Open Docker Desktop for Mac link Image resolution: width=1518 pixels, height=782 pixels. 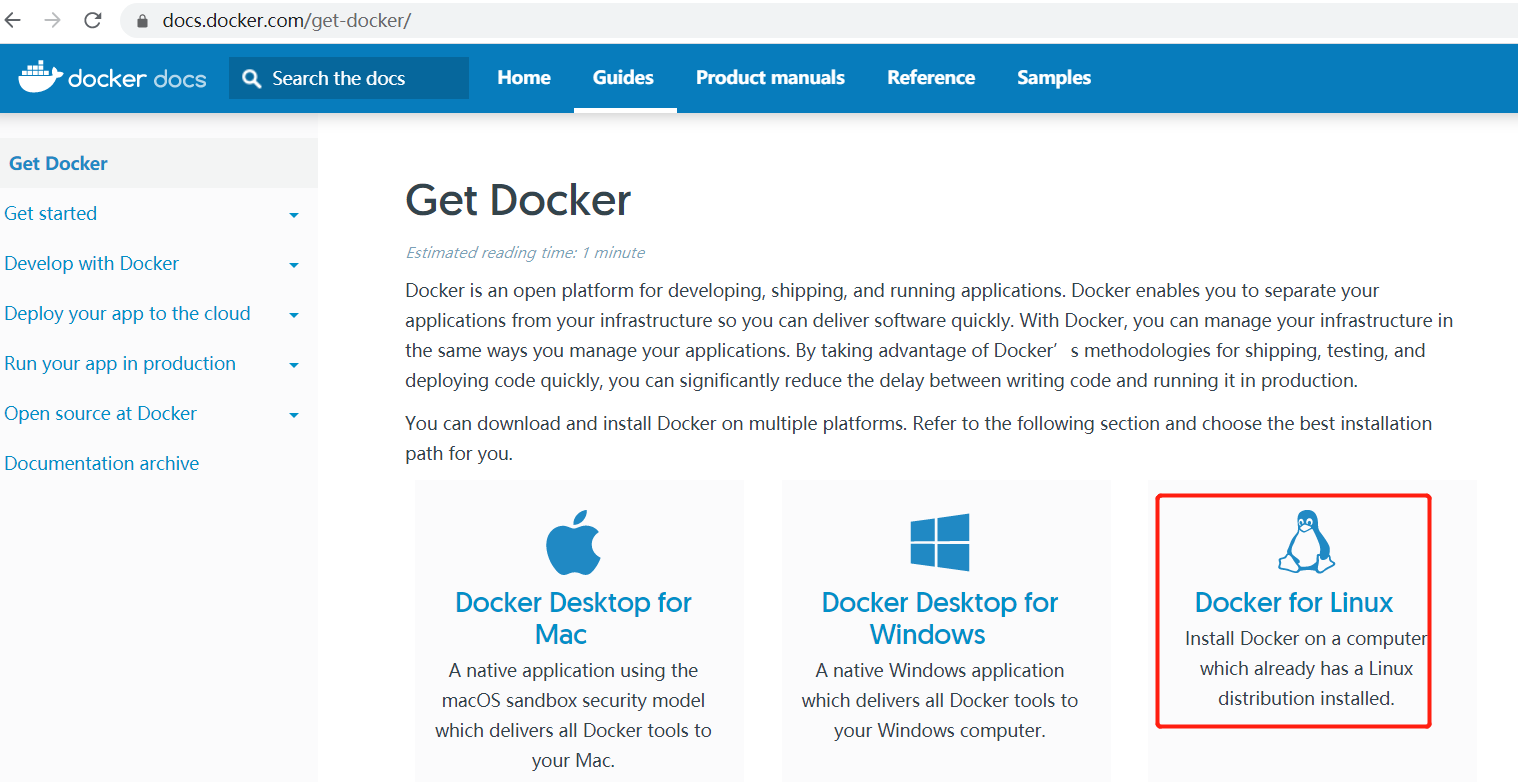tap(573, 618)
